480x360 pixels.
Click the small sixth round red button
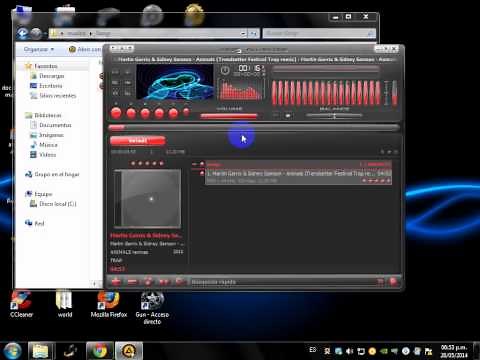click(186, 112)
